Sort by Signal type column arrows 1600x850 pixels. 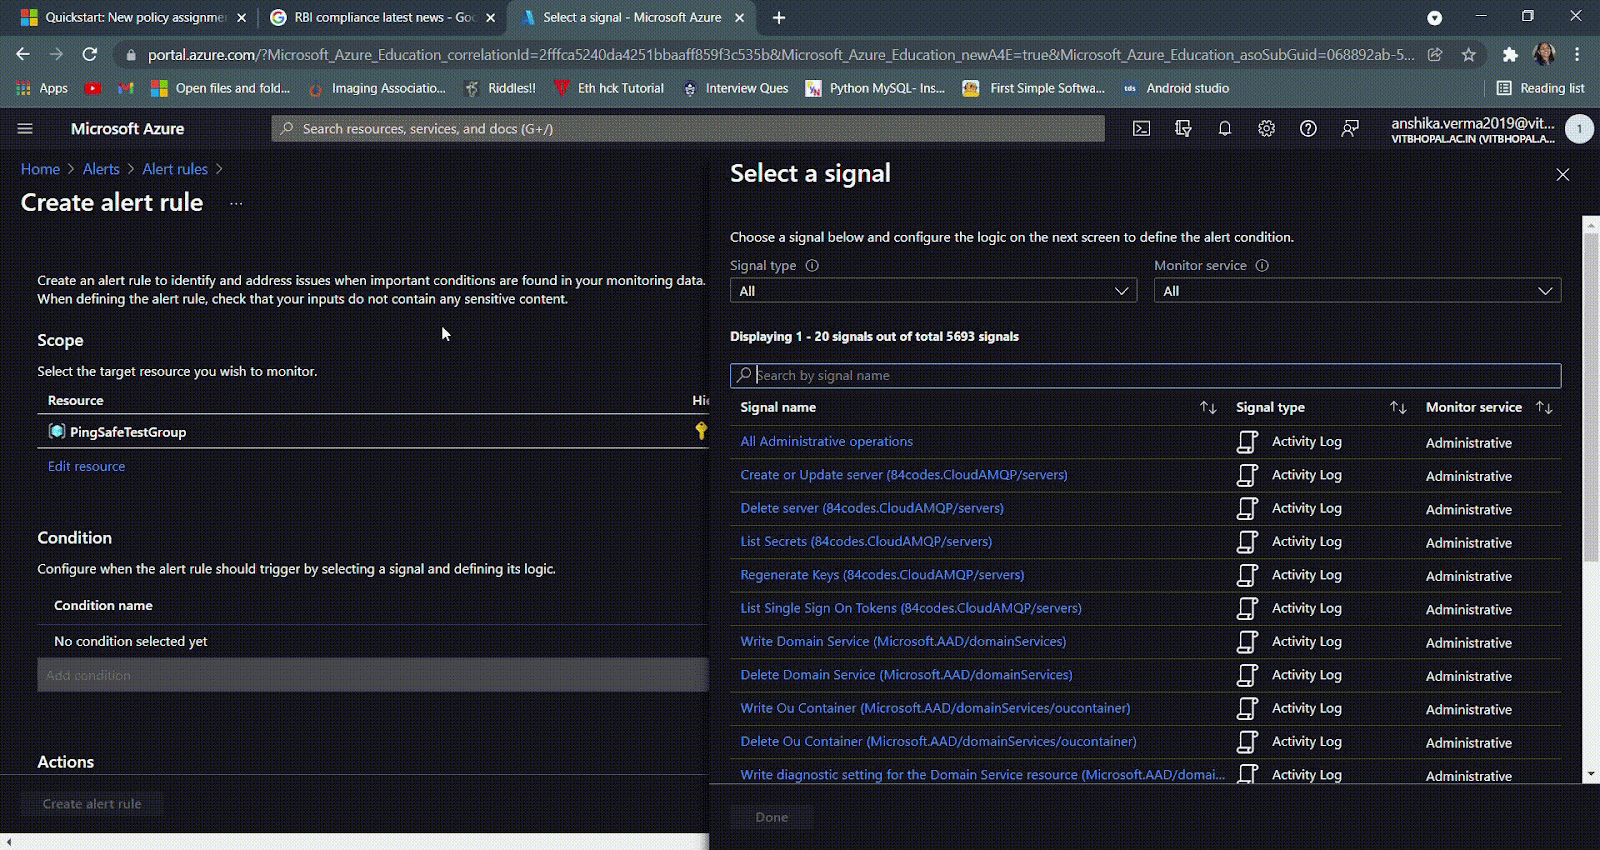click(1398, 408)
